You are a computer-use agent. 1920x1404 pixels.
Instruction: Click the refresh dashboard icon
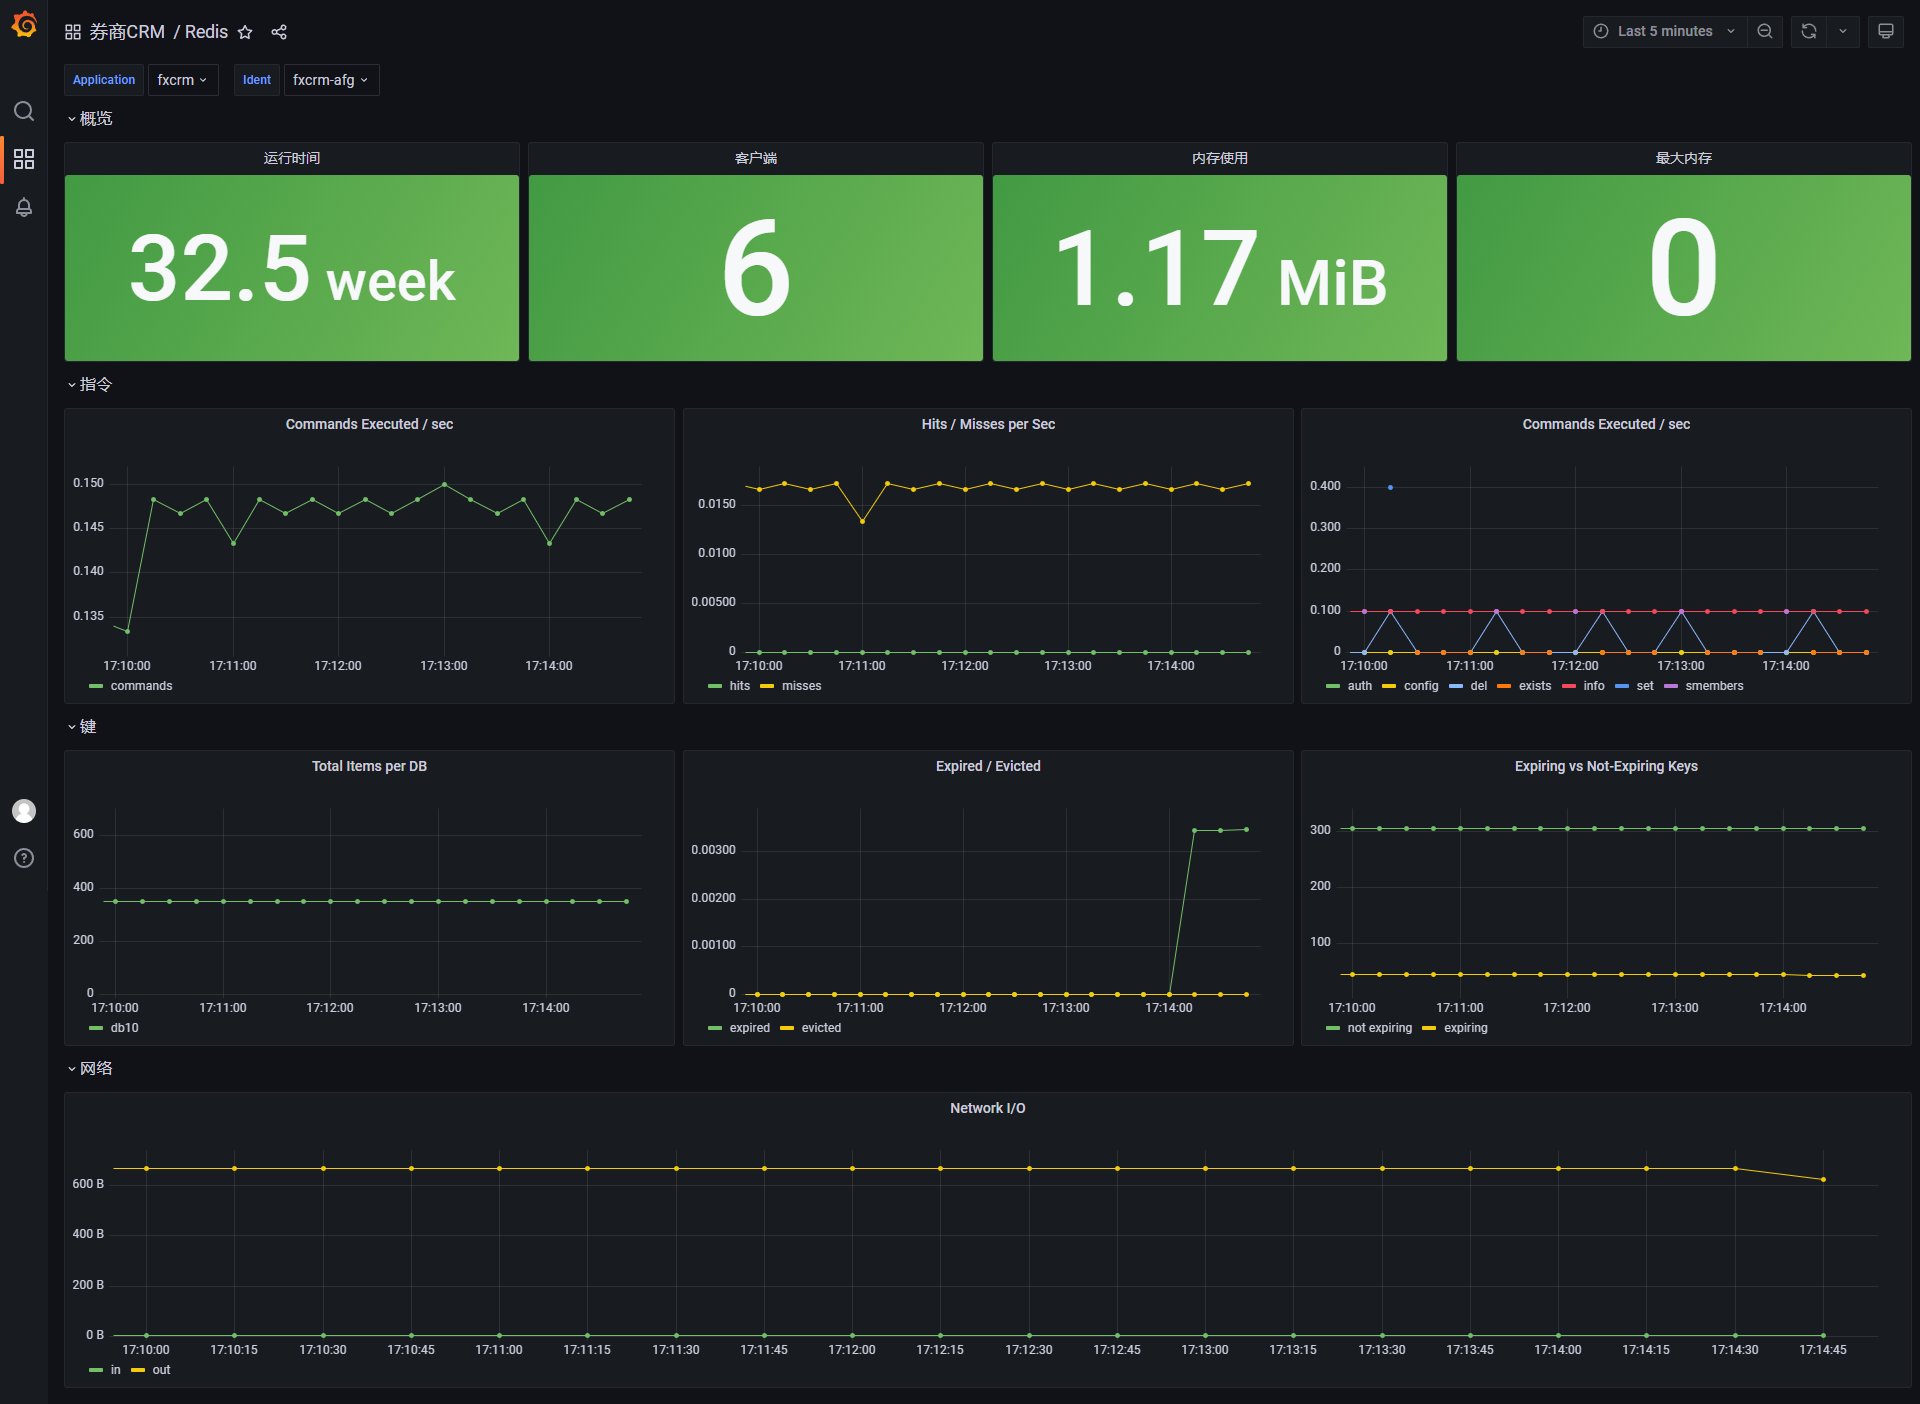pos(1809,31)
